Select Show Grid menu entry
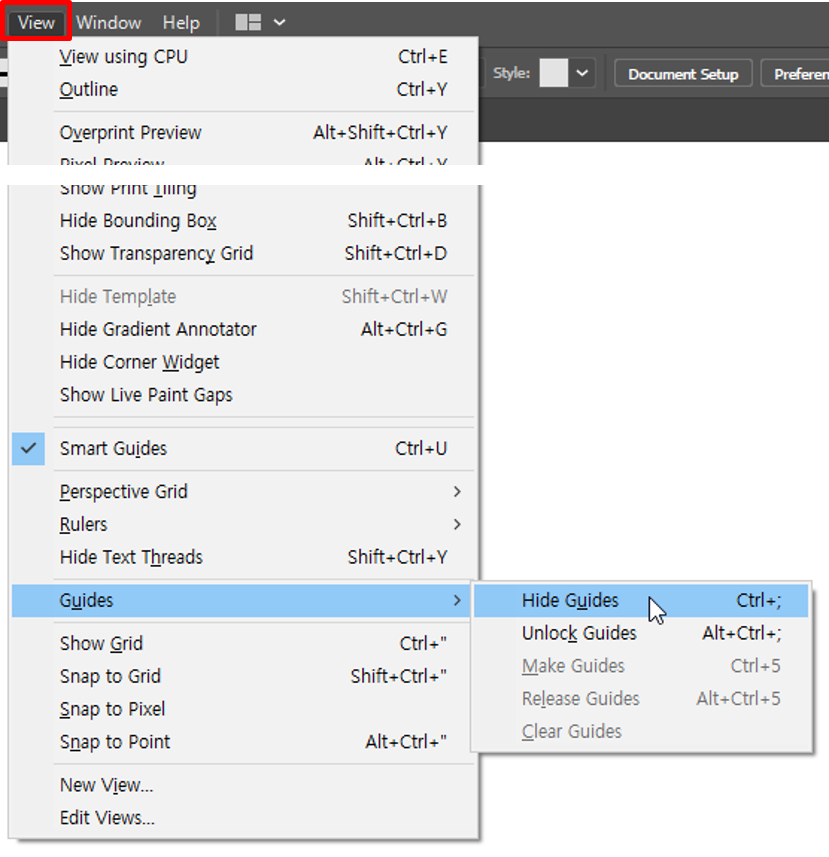The width and height of the screenshot is (829, 857). (x=101, y=643)
